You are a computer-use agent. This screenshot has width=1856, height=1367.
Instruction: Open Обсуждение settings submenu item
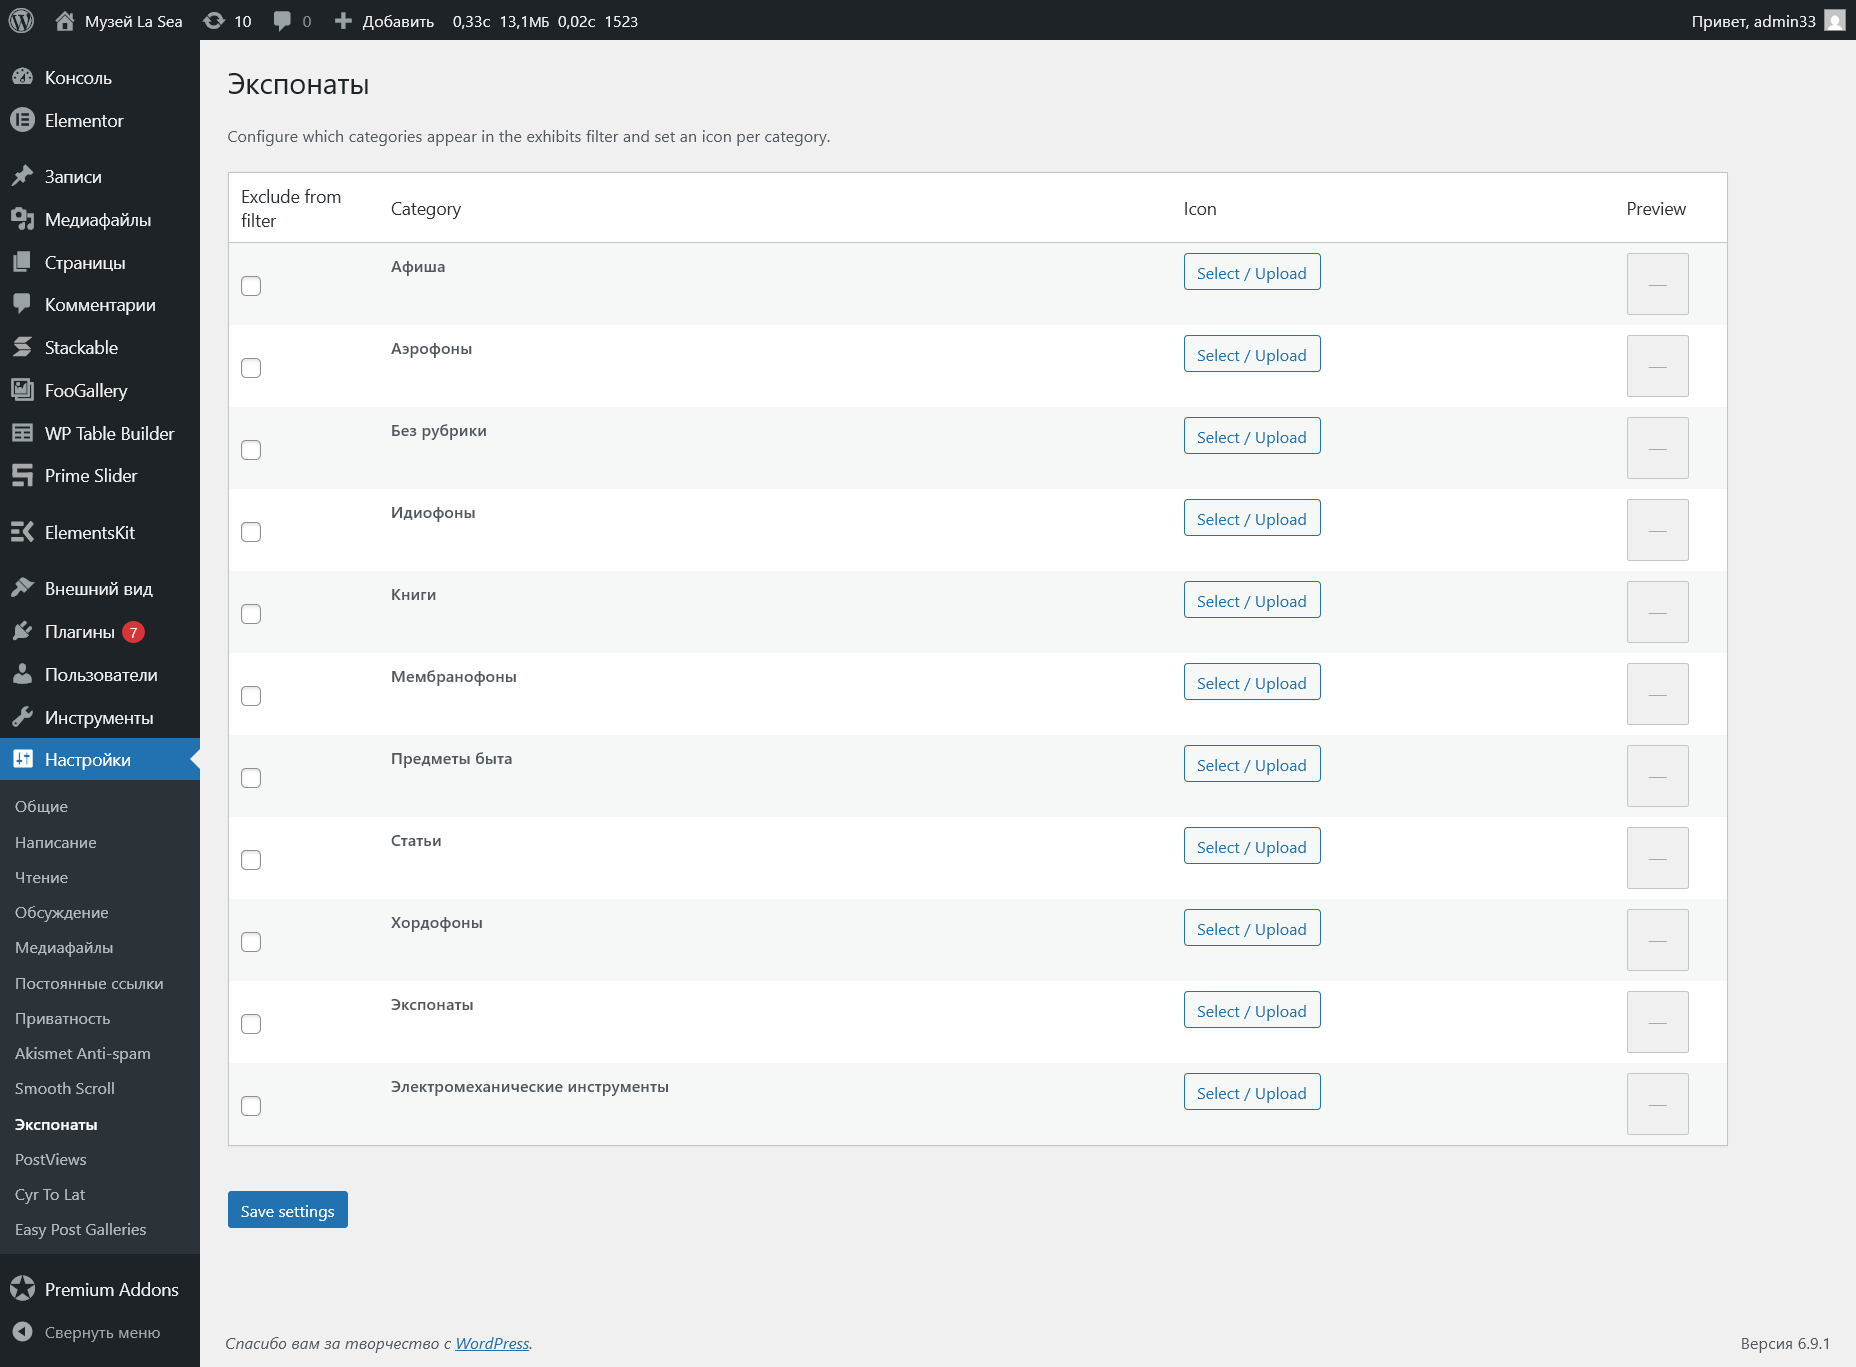[62, 912]
